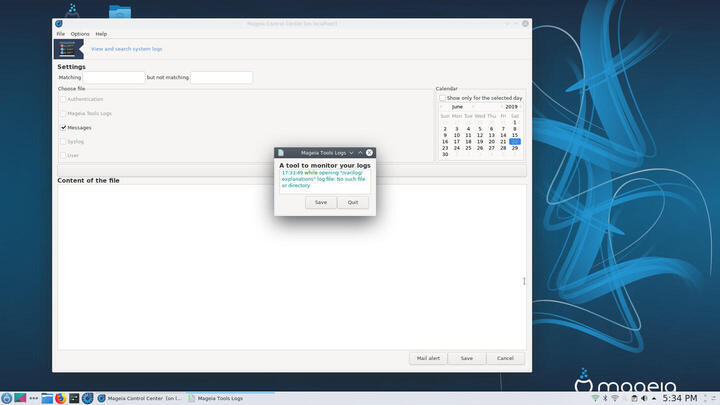
Task: Open the Help menu
Action: click(x=101, y=34)
